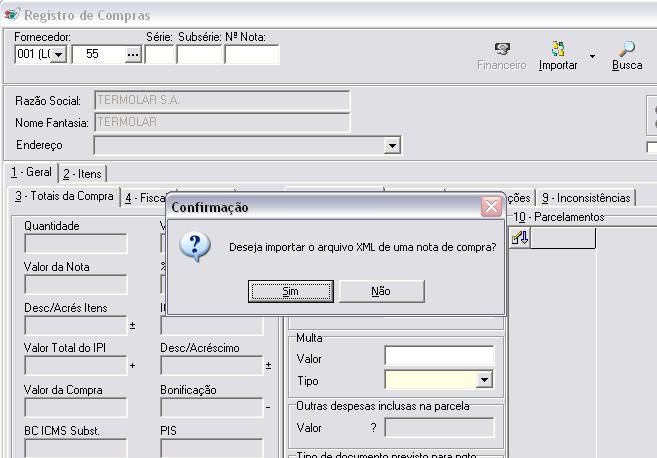Open the 4 - Fiscal tab
Screen dimensions: 657x458
point(145,198)
